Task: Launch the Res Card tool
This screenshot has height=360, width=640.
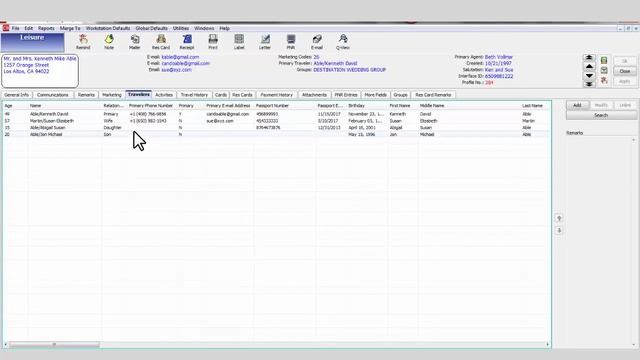Action: click(161, 42)
